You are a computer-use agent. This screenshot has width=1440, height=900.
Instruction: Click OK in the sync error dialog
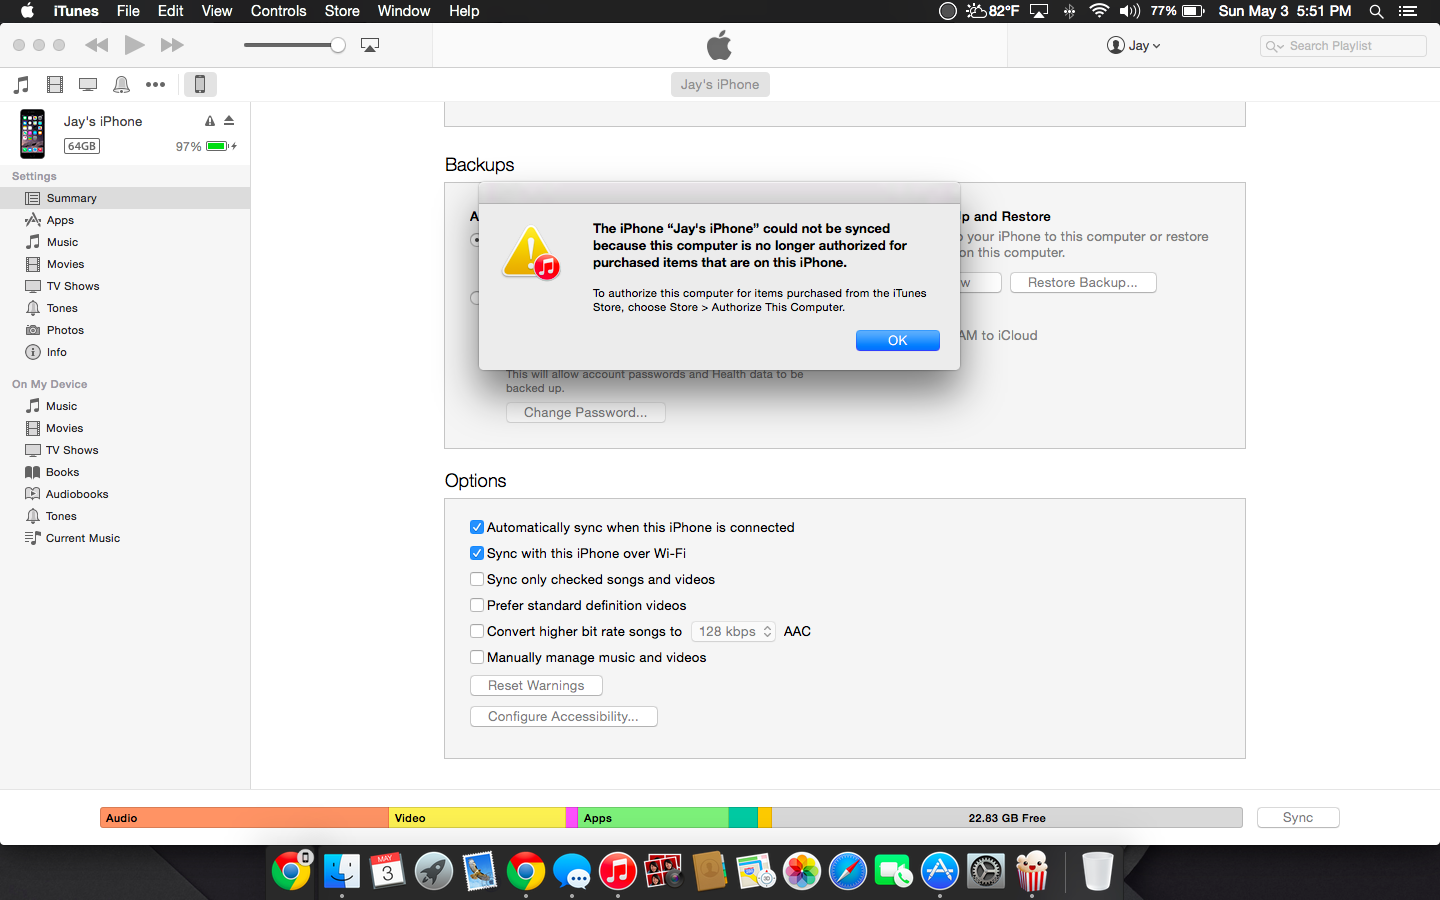[x=898, y=340]
